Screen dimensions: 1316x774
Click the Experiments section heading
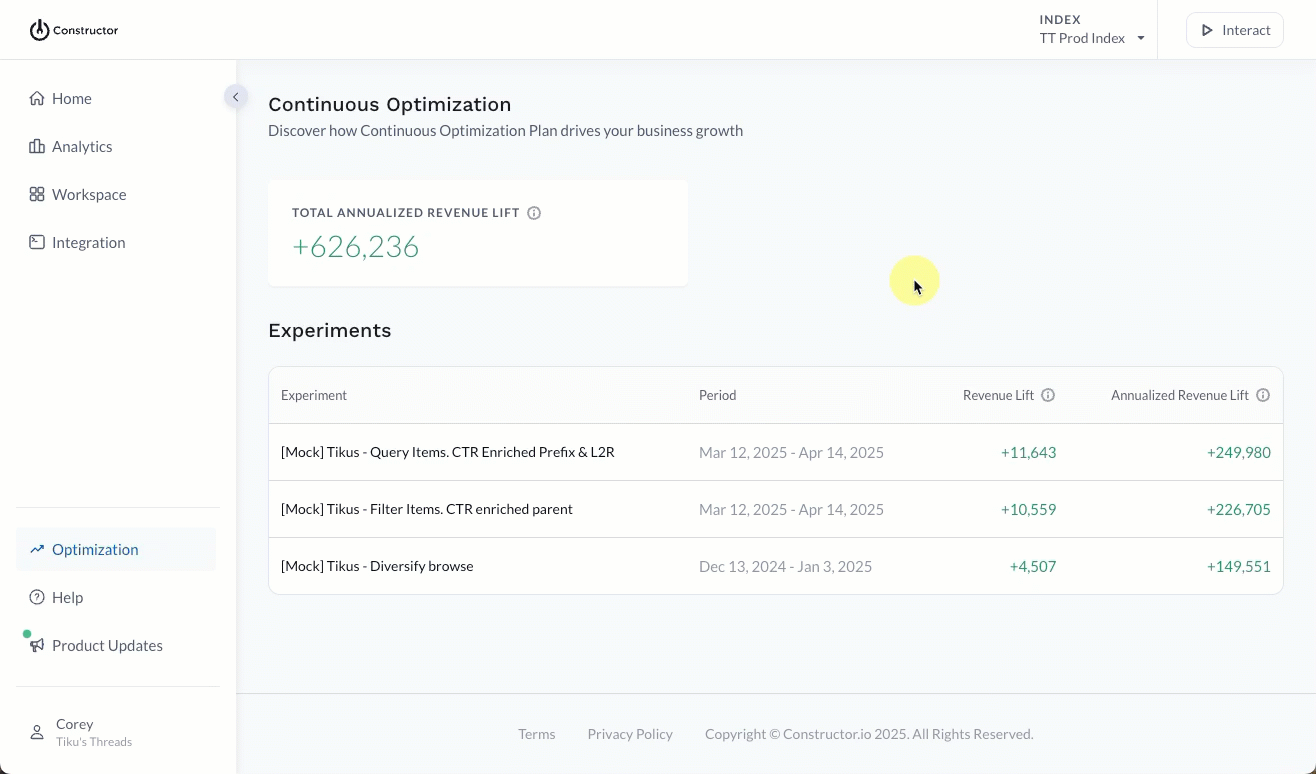point(329,330)
